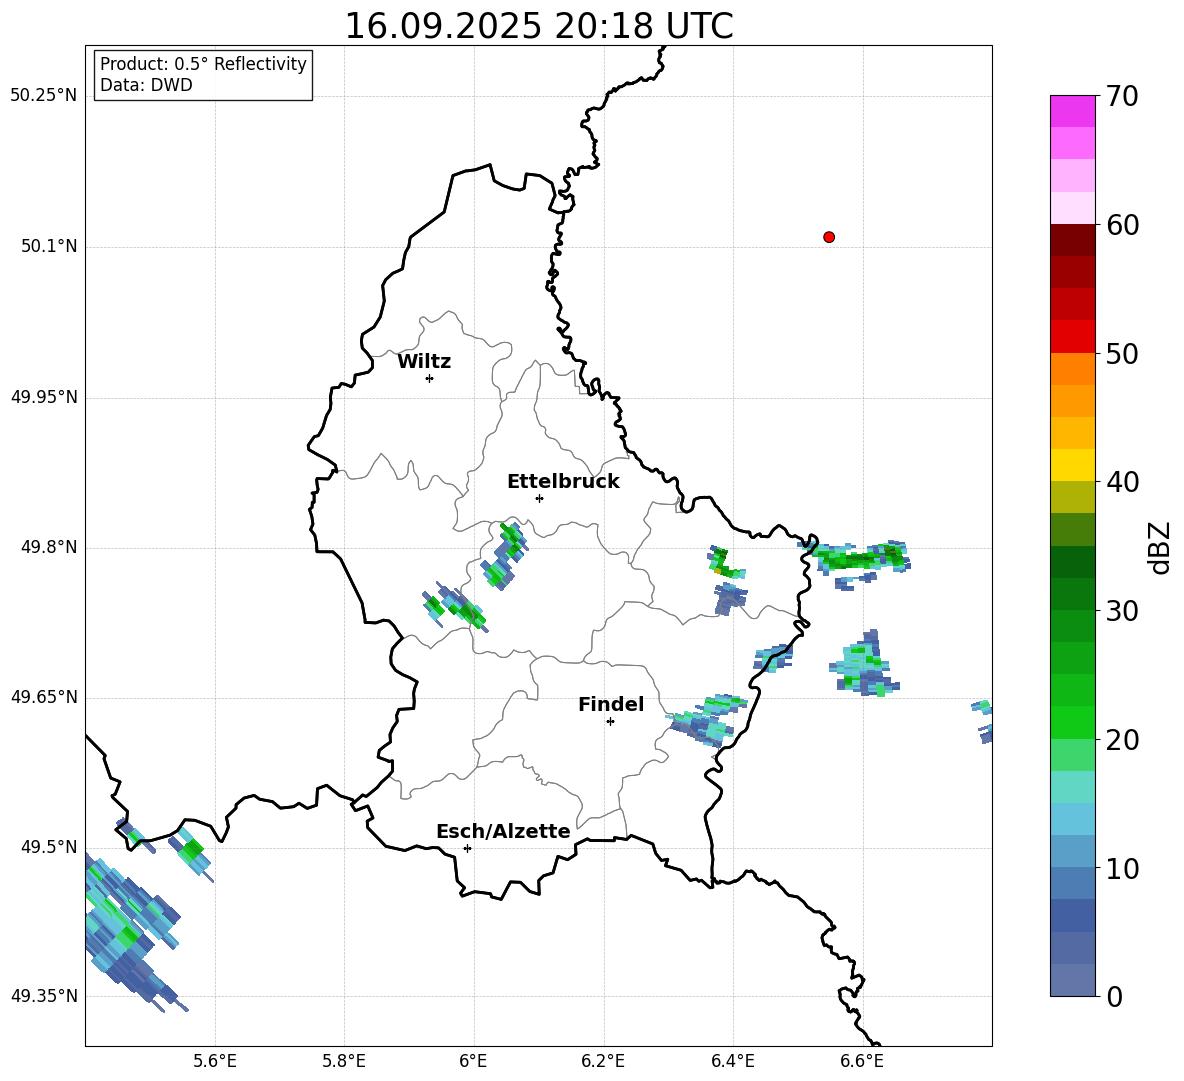Image resolution: width=1184 pixels, height=1081 pixels.
Task: Click the 30 dBZ colorbar label
Action: point(1122,611)
